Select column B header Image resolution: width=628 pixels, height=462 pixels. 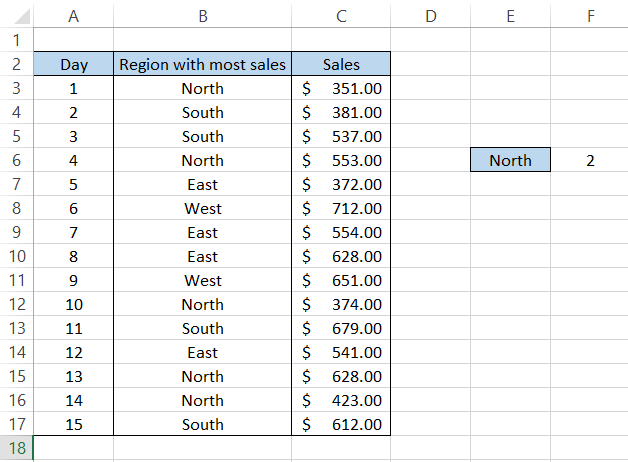203,16
